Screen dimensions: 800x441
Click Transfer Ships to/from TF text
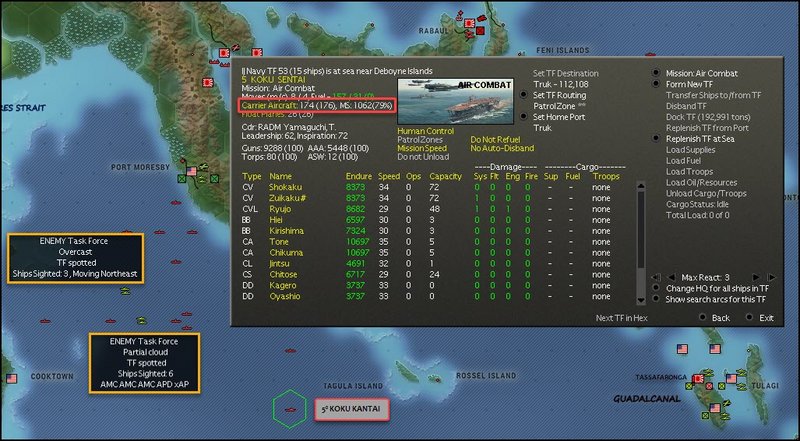713,95
